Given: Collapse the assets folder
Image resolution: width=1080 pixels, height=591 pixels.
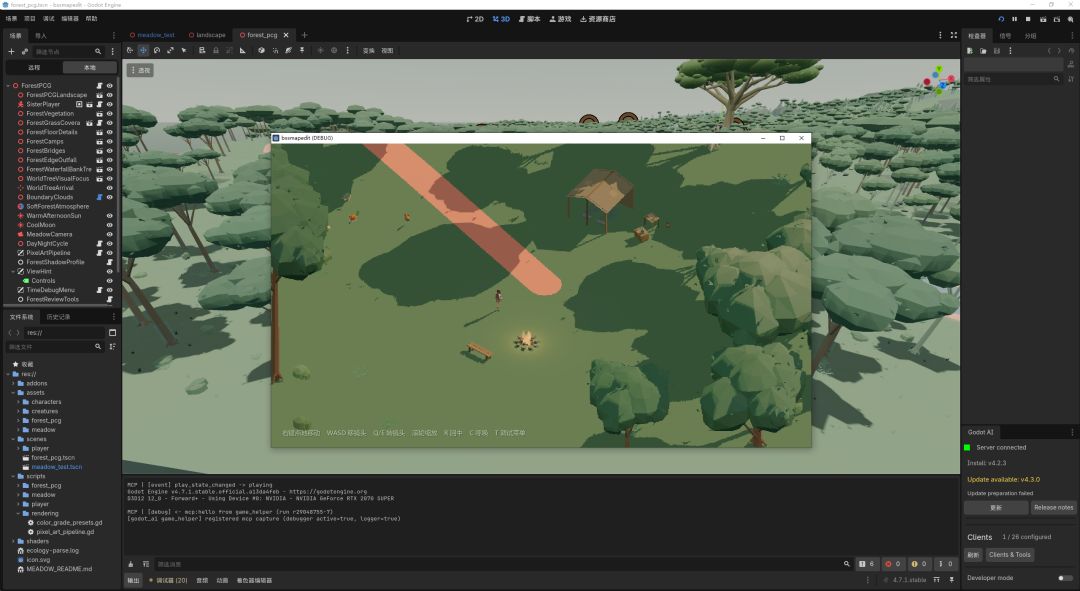Looking at the screenshot, I should [13, 393].
